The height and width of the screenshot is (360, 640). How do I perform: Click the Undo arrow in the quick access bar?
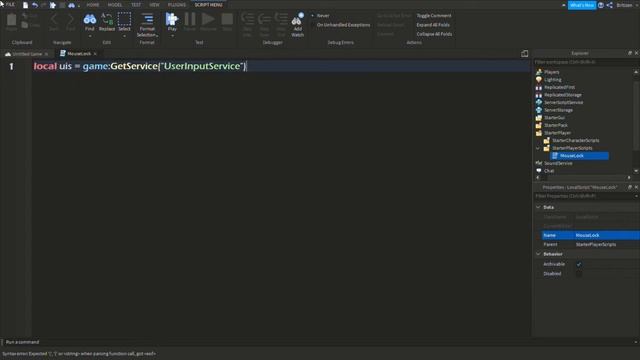[35, 5]
